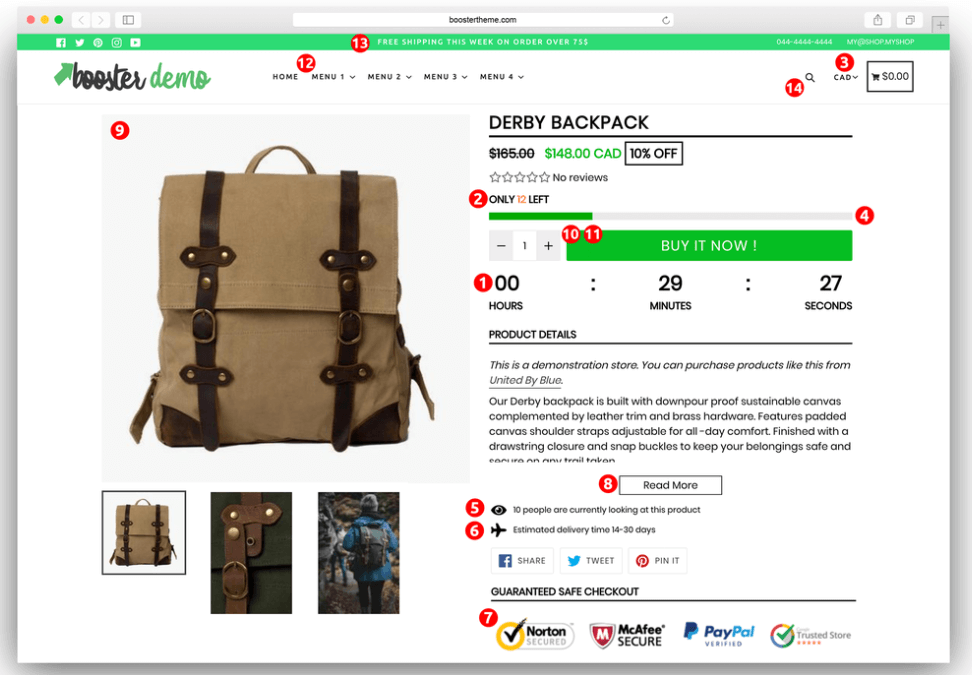Click the Buy It Now button
Screen dimensions: 972x675
pyautogui.click(x=709, y=246)
